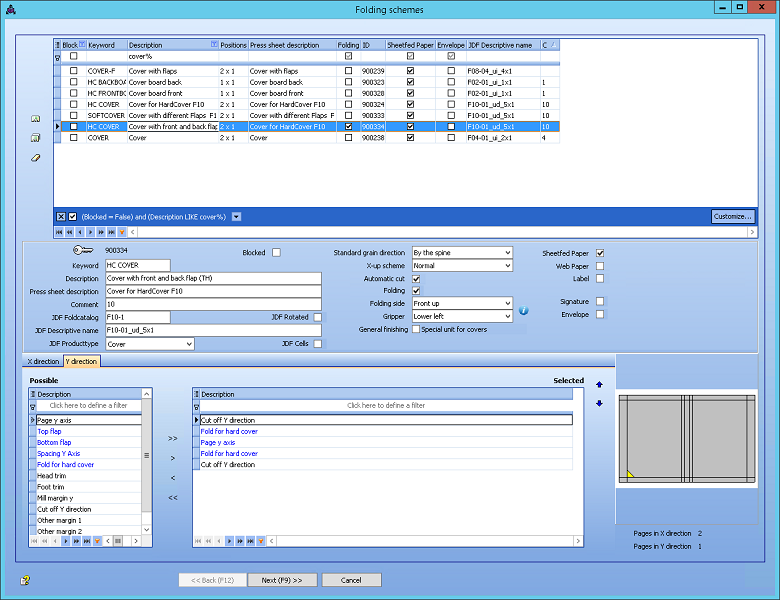The width and height of the screenshot is (780, 600).
Task: Click the Next (F9) >> button
Action: coord(282,580)
